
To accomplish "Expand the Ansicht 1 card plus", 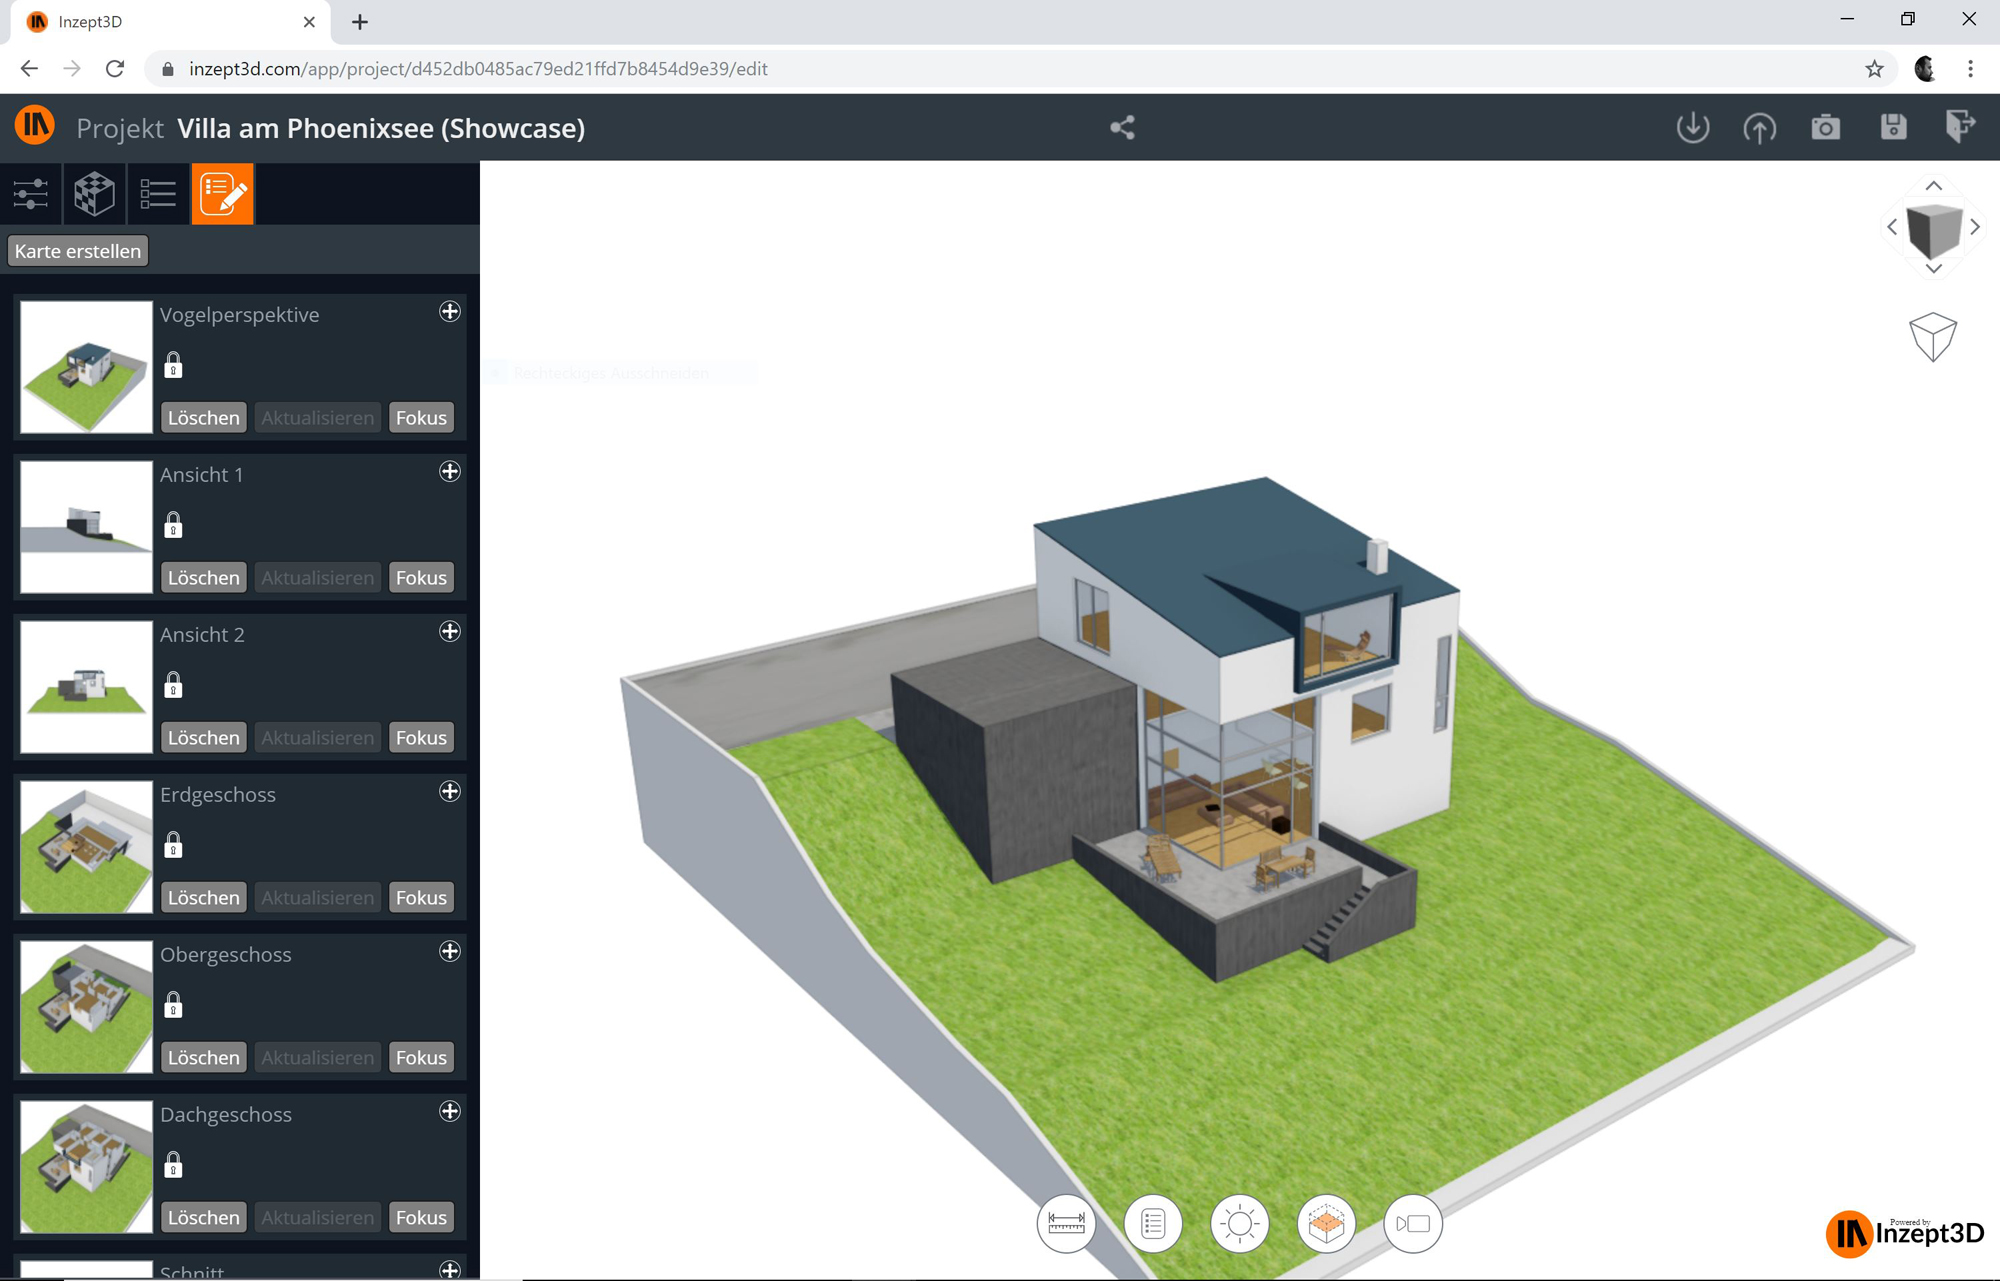I will (450, 471).
